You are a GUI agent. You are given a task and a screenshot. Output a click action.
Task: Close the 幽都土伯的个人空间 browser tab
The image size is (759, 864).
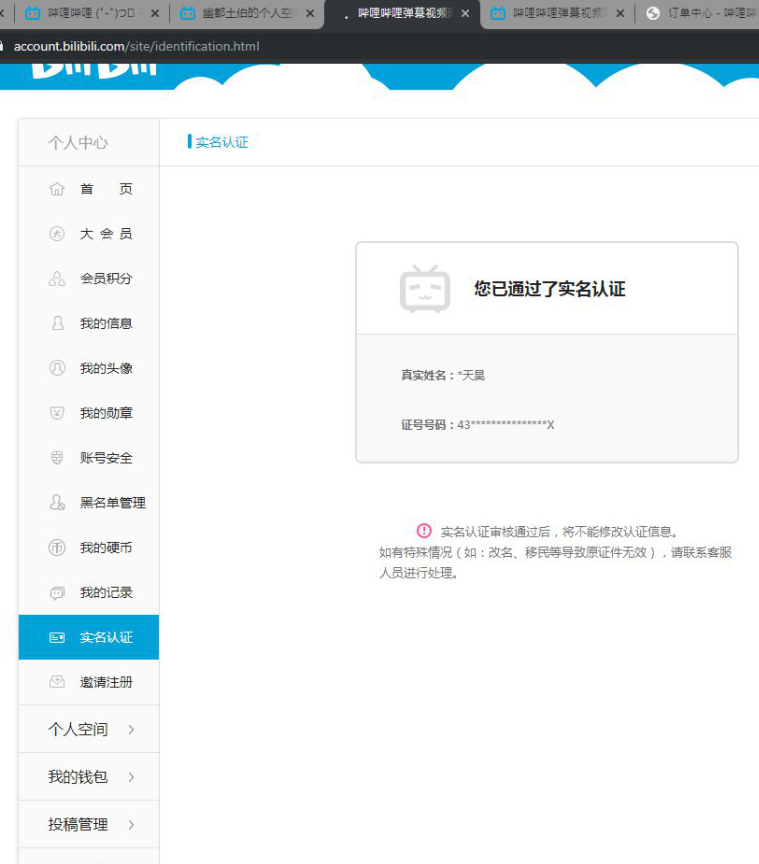click(x=310, y=14)
